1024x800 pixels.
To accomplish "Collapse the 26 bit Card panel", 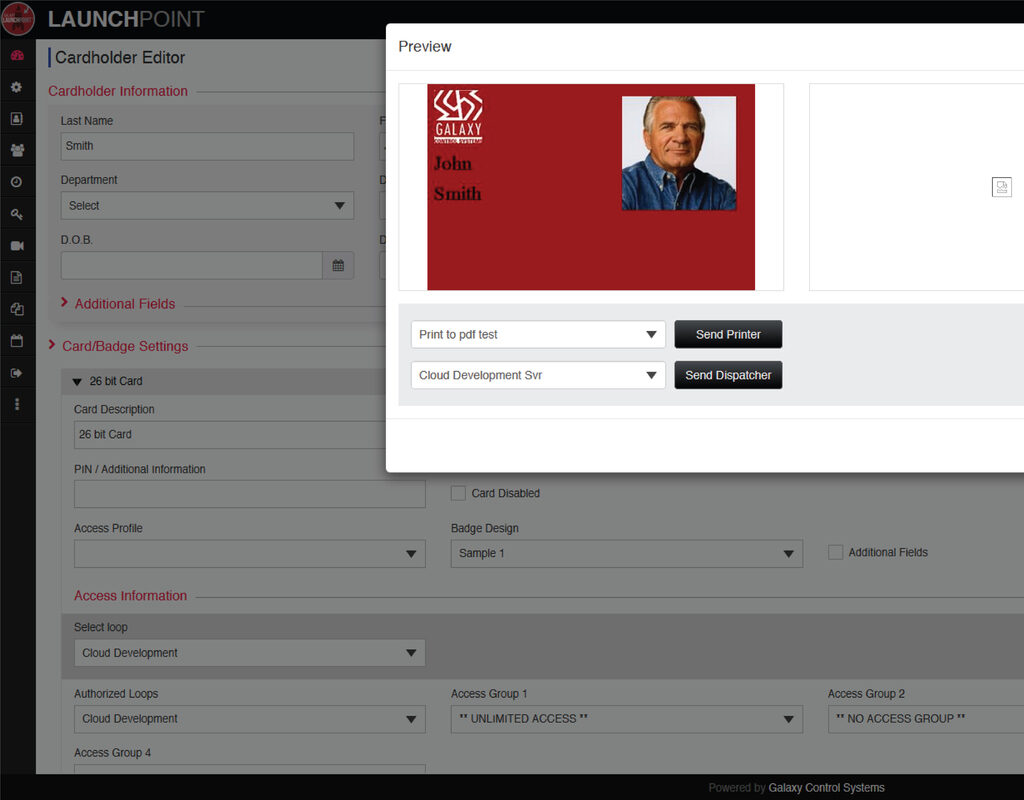I will pyautogui.click(x=78, y=382).
